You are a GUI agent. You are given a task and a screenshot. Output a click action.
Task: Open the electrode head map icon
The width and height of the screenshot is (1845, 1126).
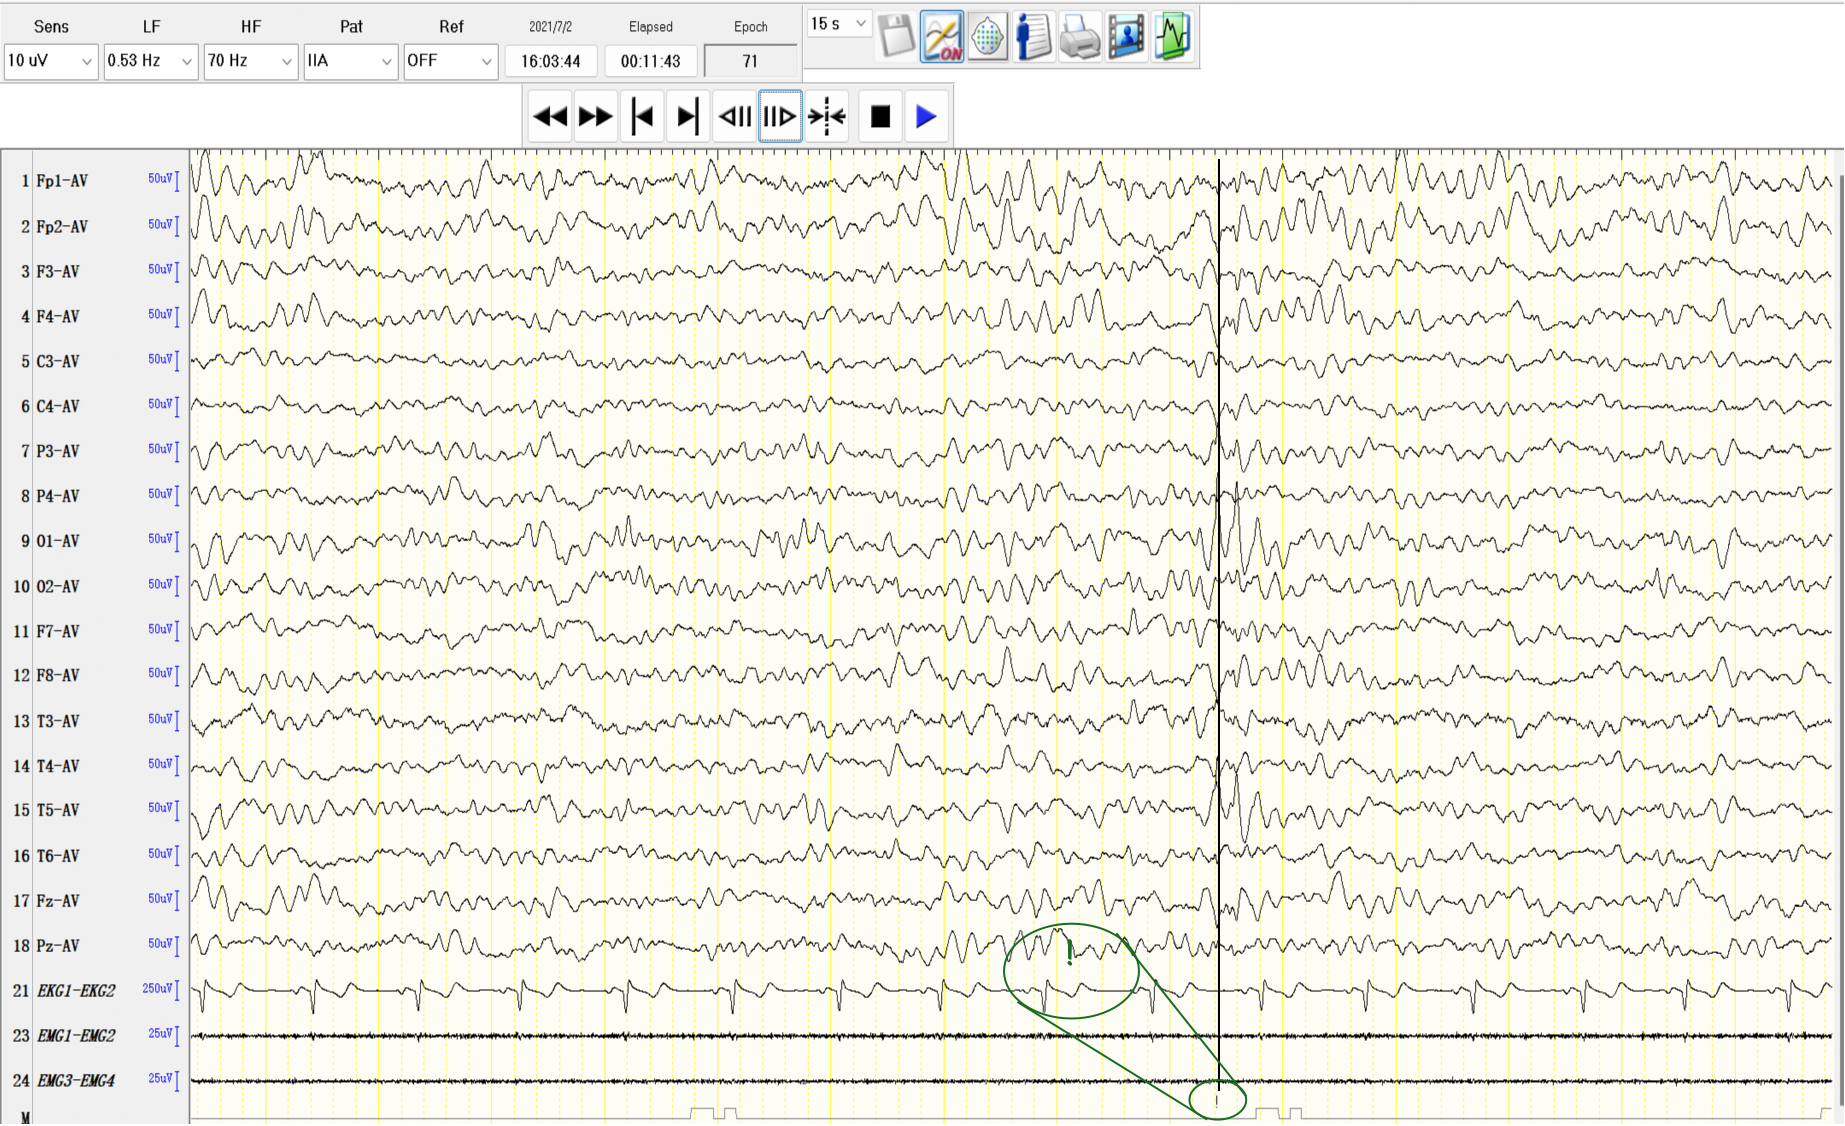click(x=988, y=37)
